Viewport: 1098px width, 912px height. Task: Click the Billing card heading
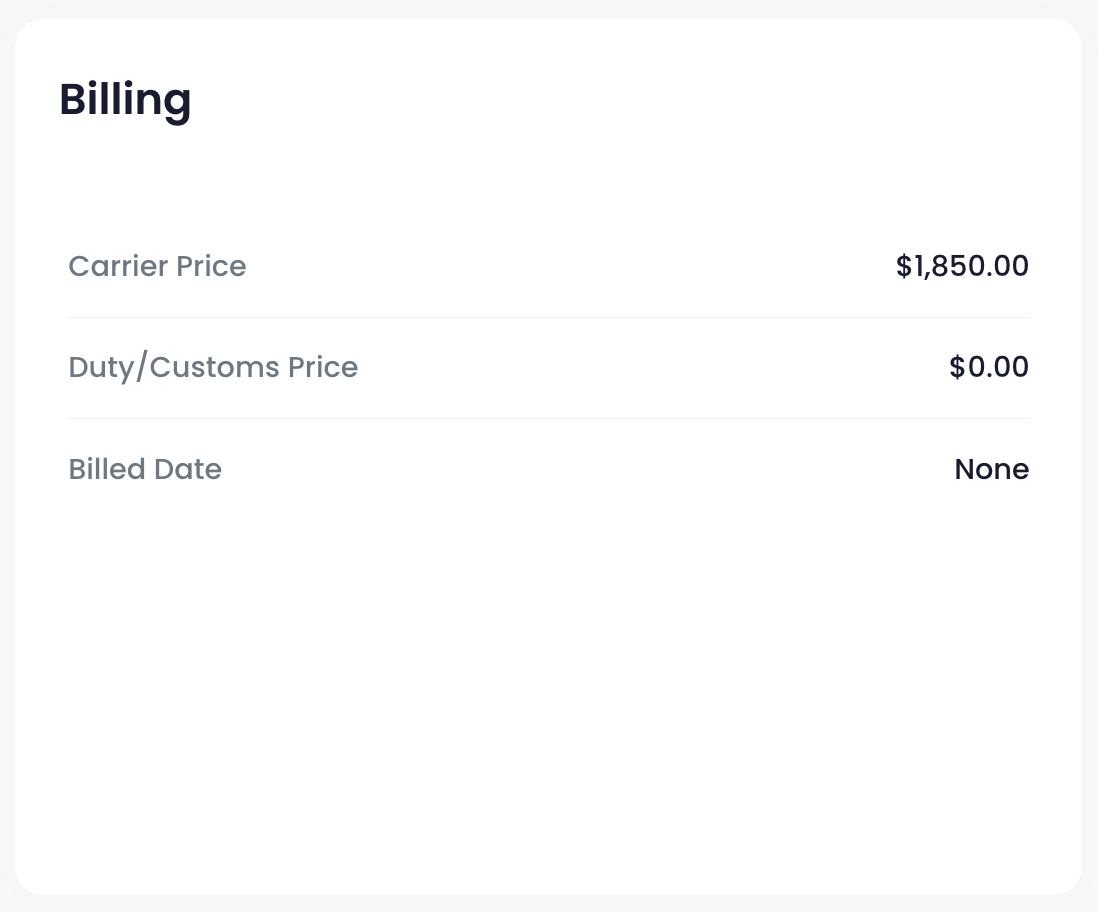tap(125, 100)
